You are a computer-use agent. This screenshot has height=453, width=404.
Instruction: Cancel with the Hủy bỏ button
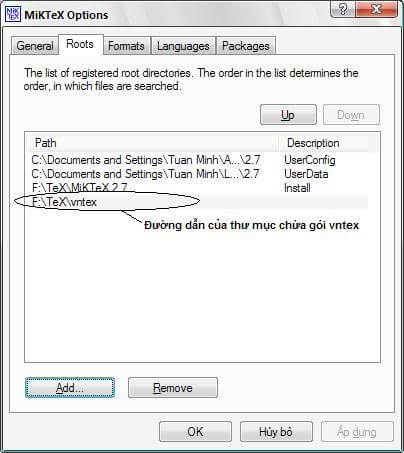click(276, 432)
